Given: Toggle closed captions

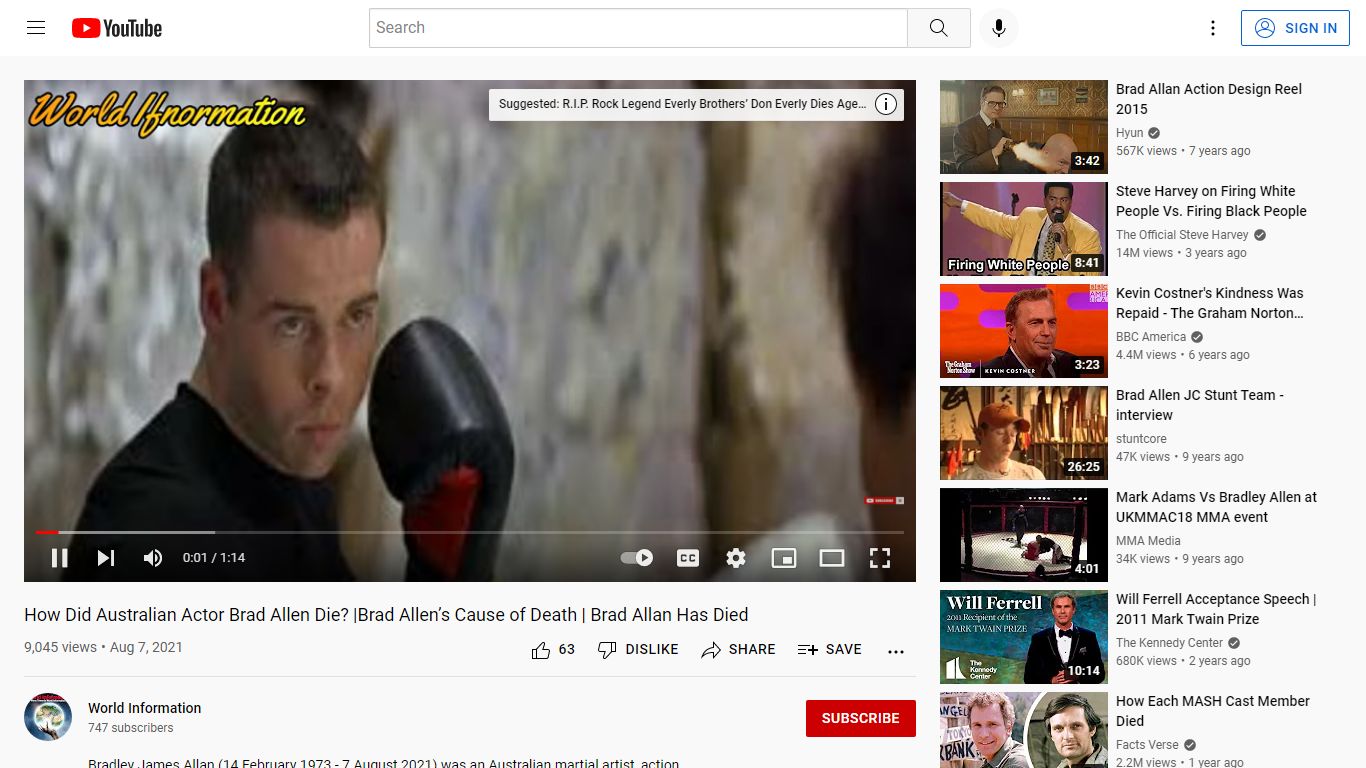Looking at the screenshot, I should point(688,558).
